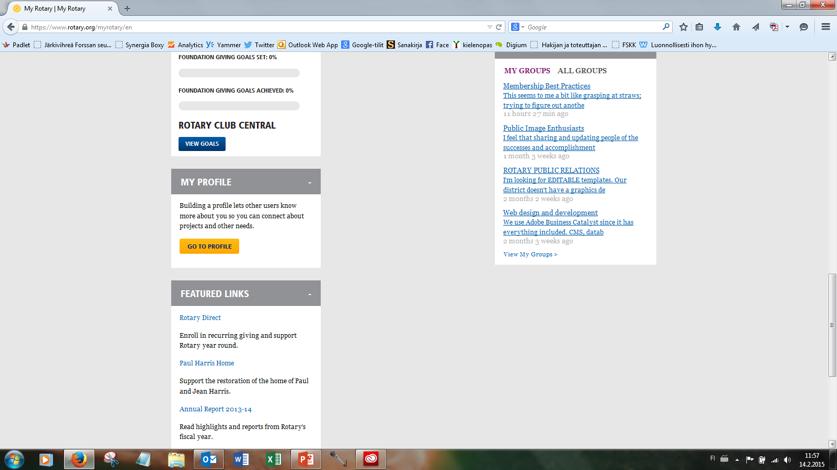
Task: Bookmark this page with the star icon
Action: tap(683, 27)
